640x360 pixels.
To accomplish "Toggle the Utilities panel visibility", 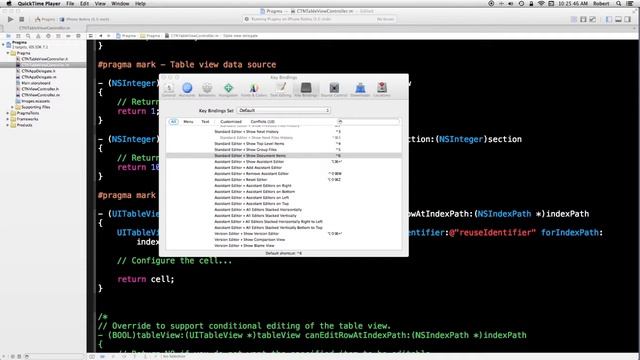I will click(x=628, y=19).
